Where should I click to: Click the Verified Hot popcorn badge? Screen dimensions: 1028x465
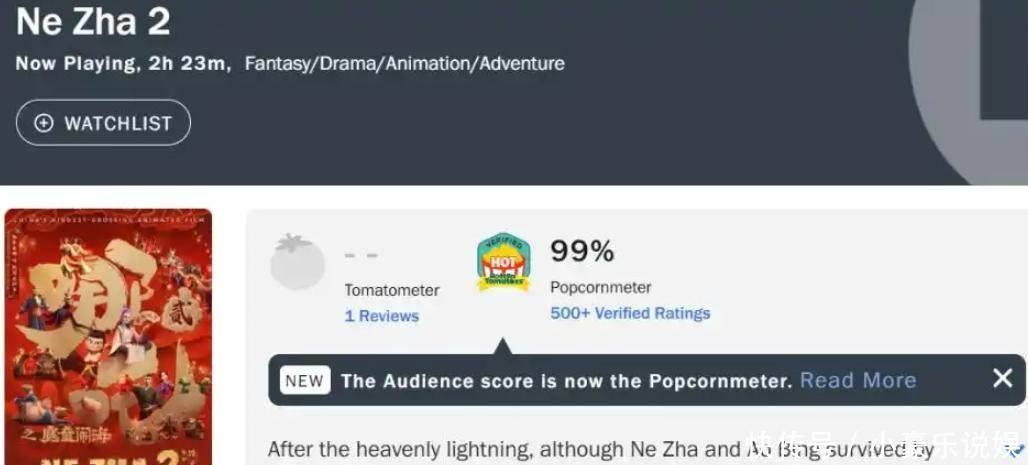pos(503,262)
